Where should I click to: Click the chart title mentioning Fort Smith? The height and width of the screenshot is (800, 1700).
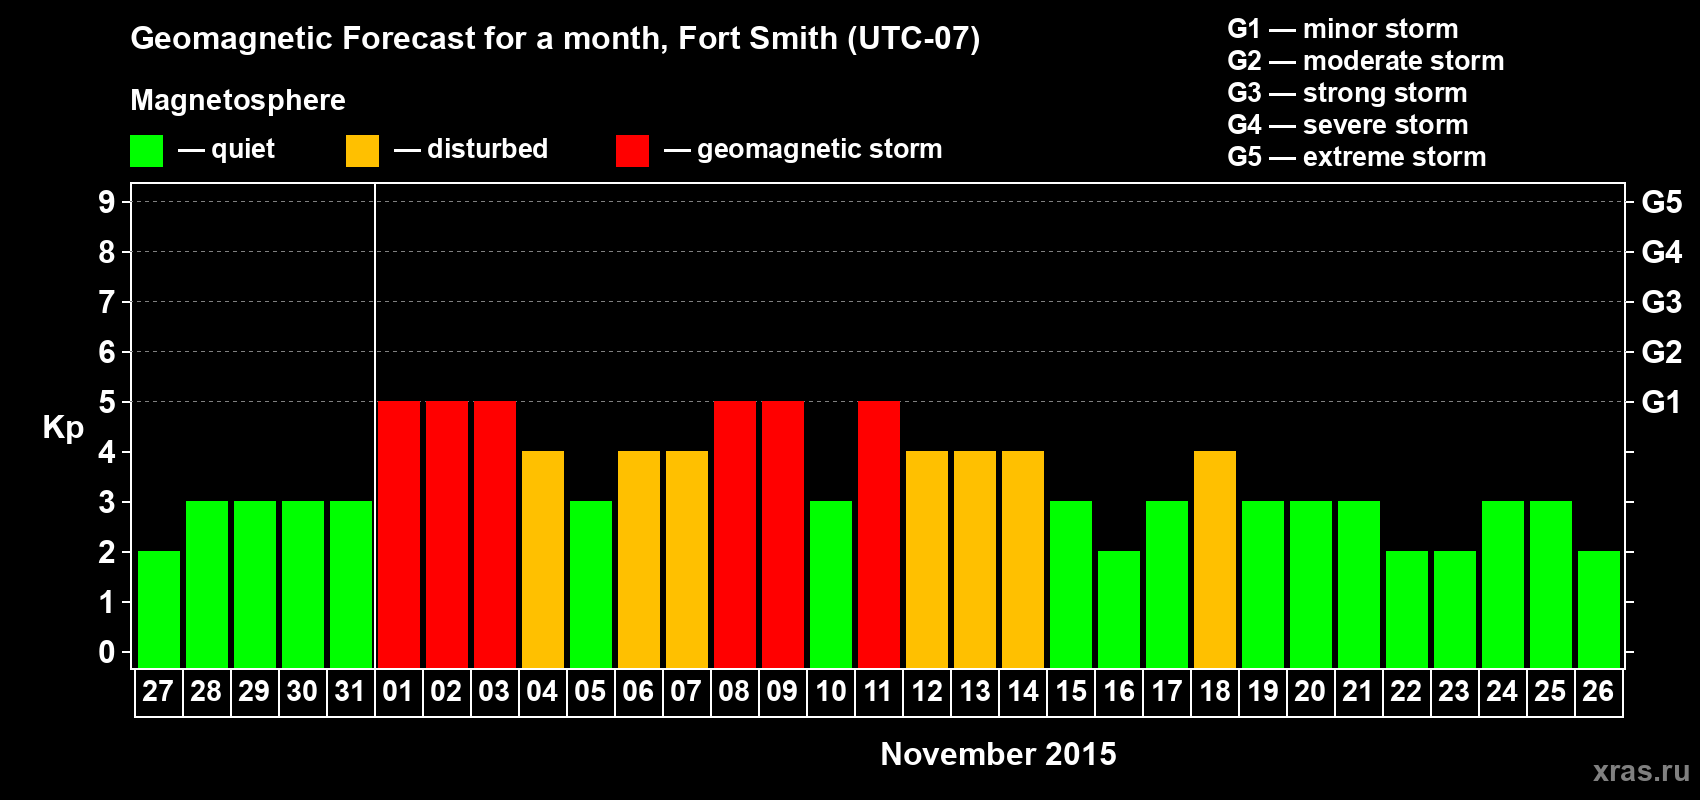[555, 39]
